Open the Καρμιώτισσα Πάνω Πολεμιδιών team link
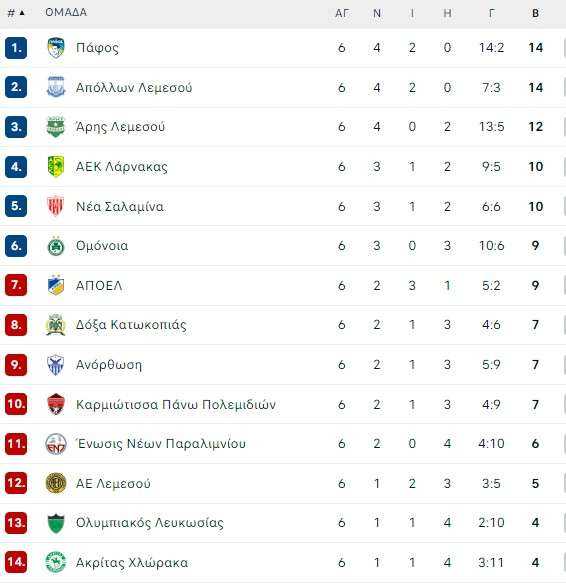Viewport: 566px width, 583px height. [176, 405]
